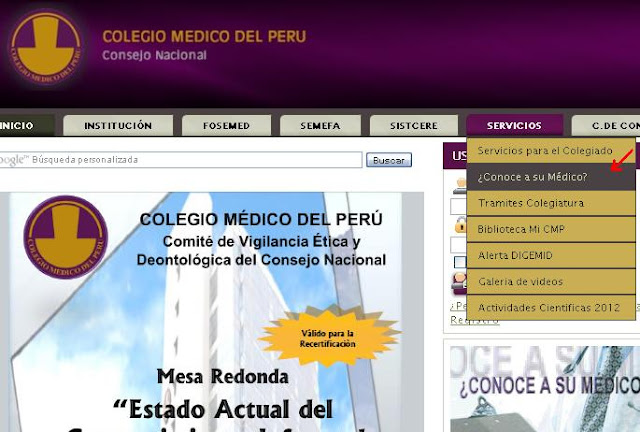Open the INICIO tab
This screenshot has height=432, width=640.
point(27,125)
